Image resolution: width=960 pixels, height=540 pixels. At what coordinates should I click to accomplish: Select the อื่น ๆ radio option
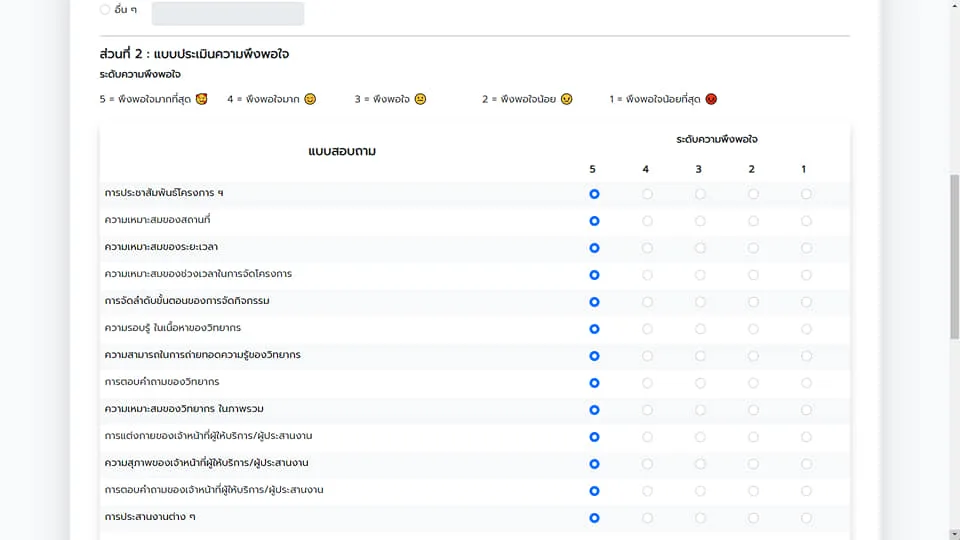tap(105, 9)
